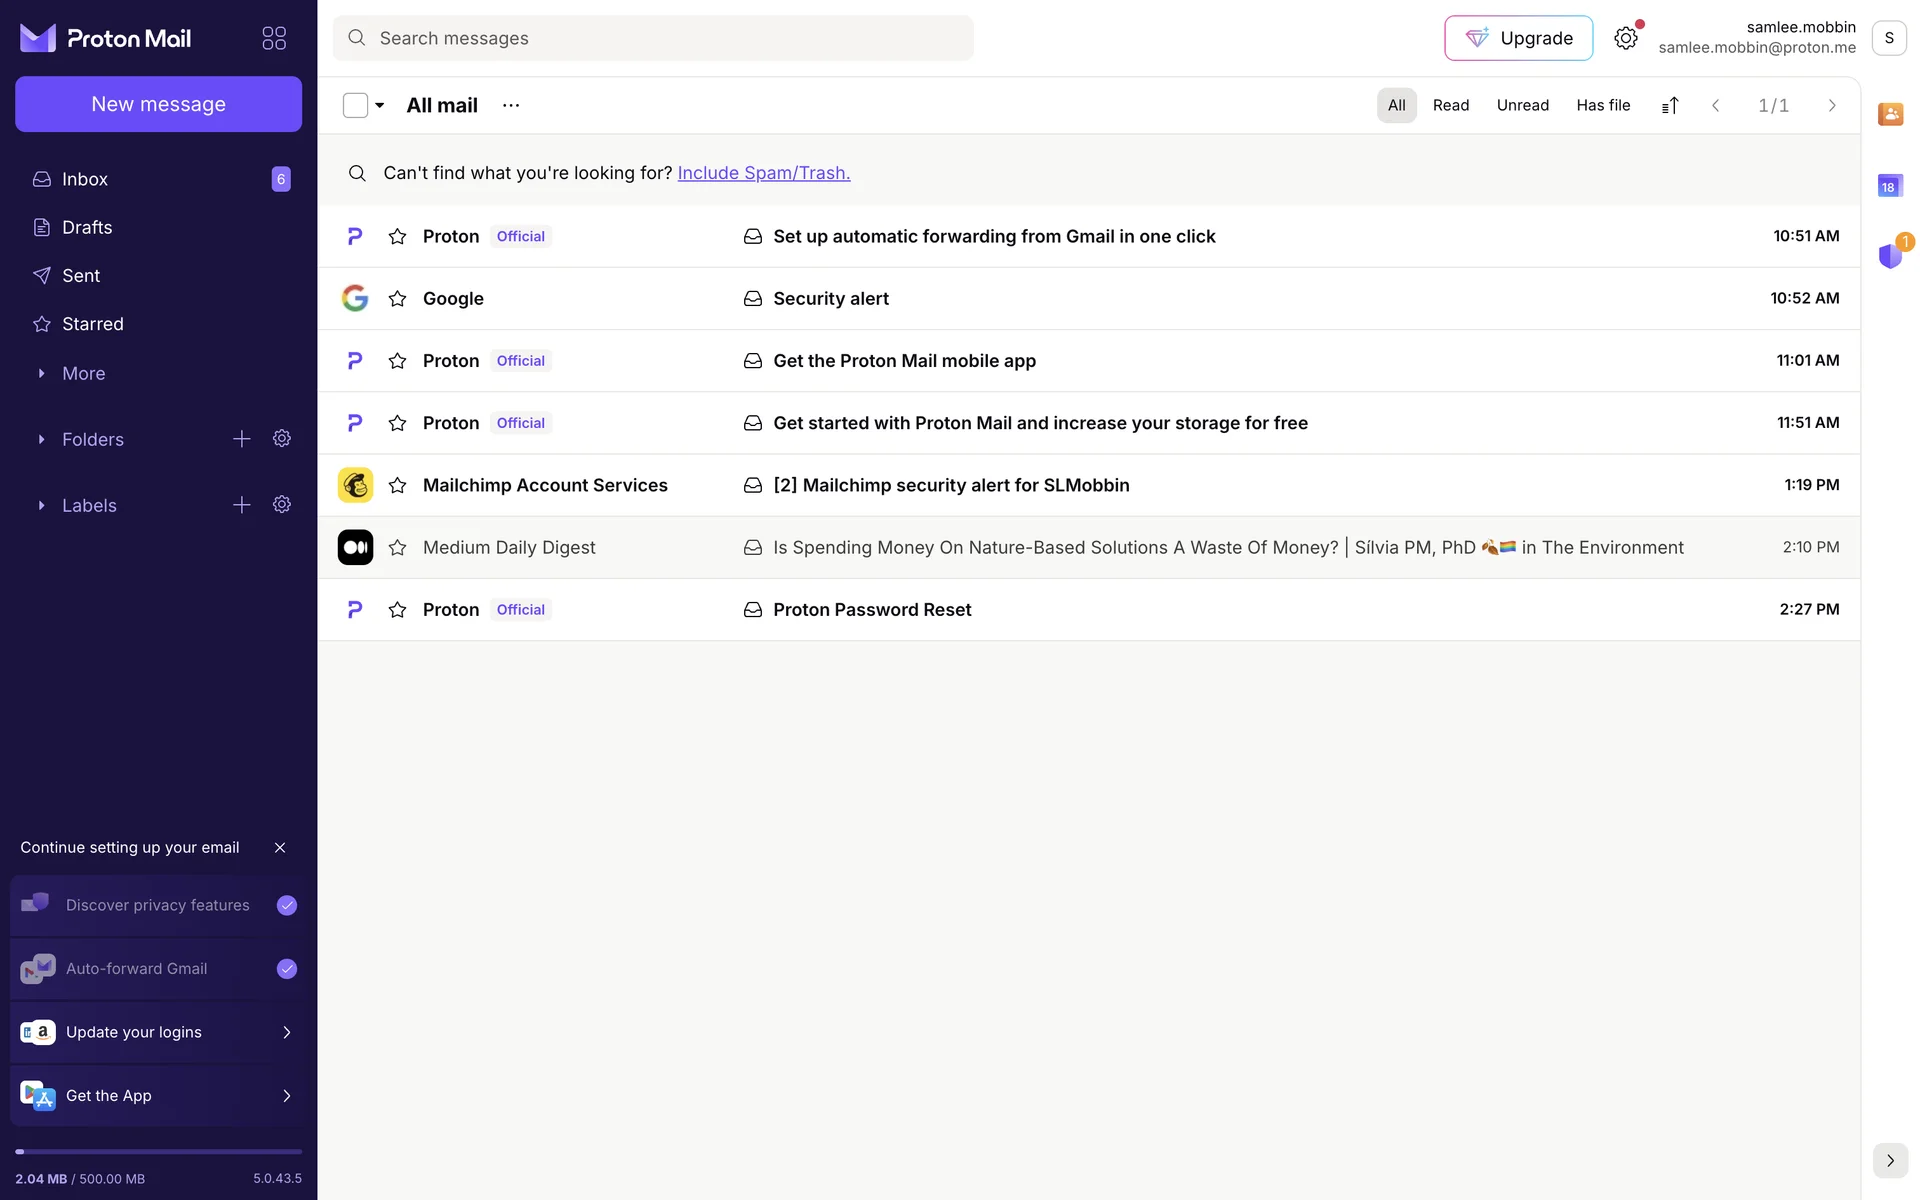Viewport: 1920px width, 1200px height.
Task: Open the Proton apps grid switcher
Action: (273, 38)
